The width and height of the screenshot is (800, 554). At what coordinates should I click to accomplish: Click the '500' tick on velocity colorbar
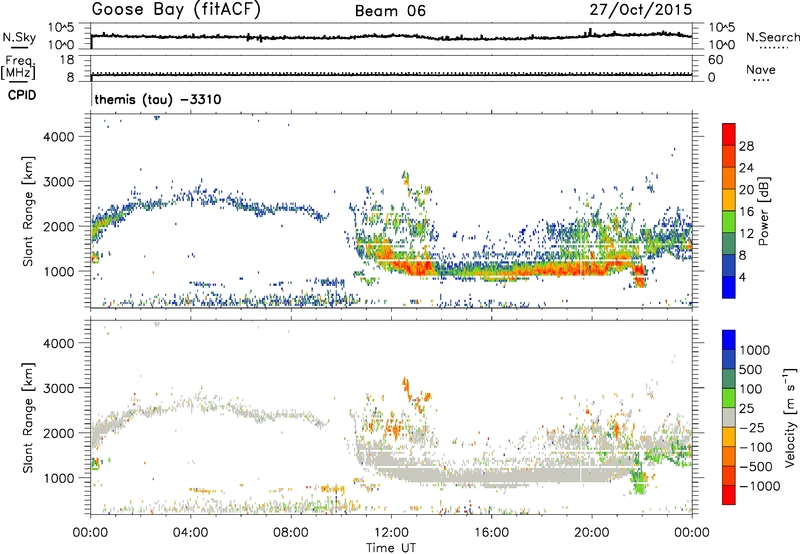point(750,370)
